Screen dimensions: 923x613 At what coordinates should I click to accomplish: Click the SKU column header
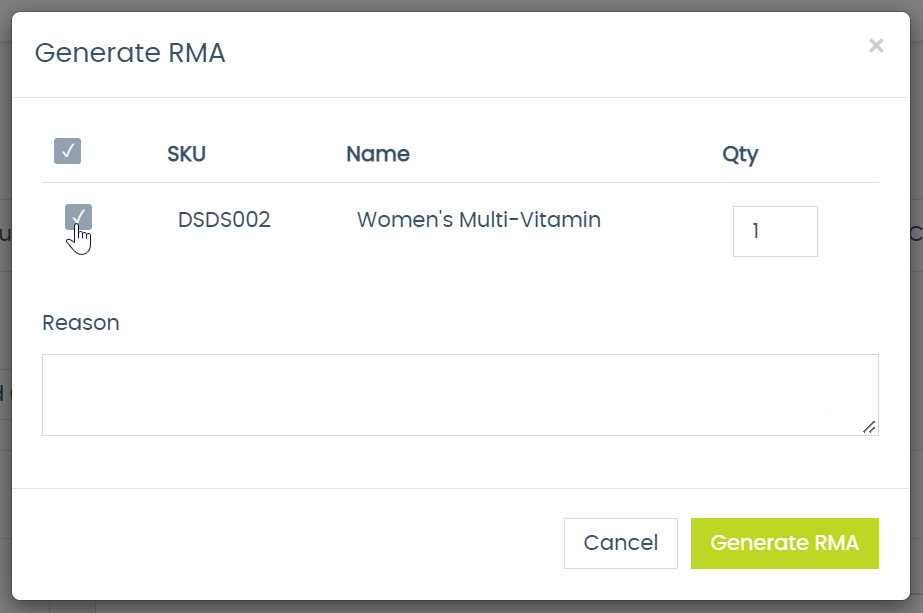(186, 154)
